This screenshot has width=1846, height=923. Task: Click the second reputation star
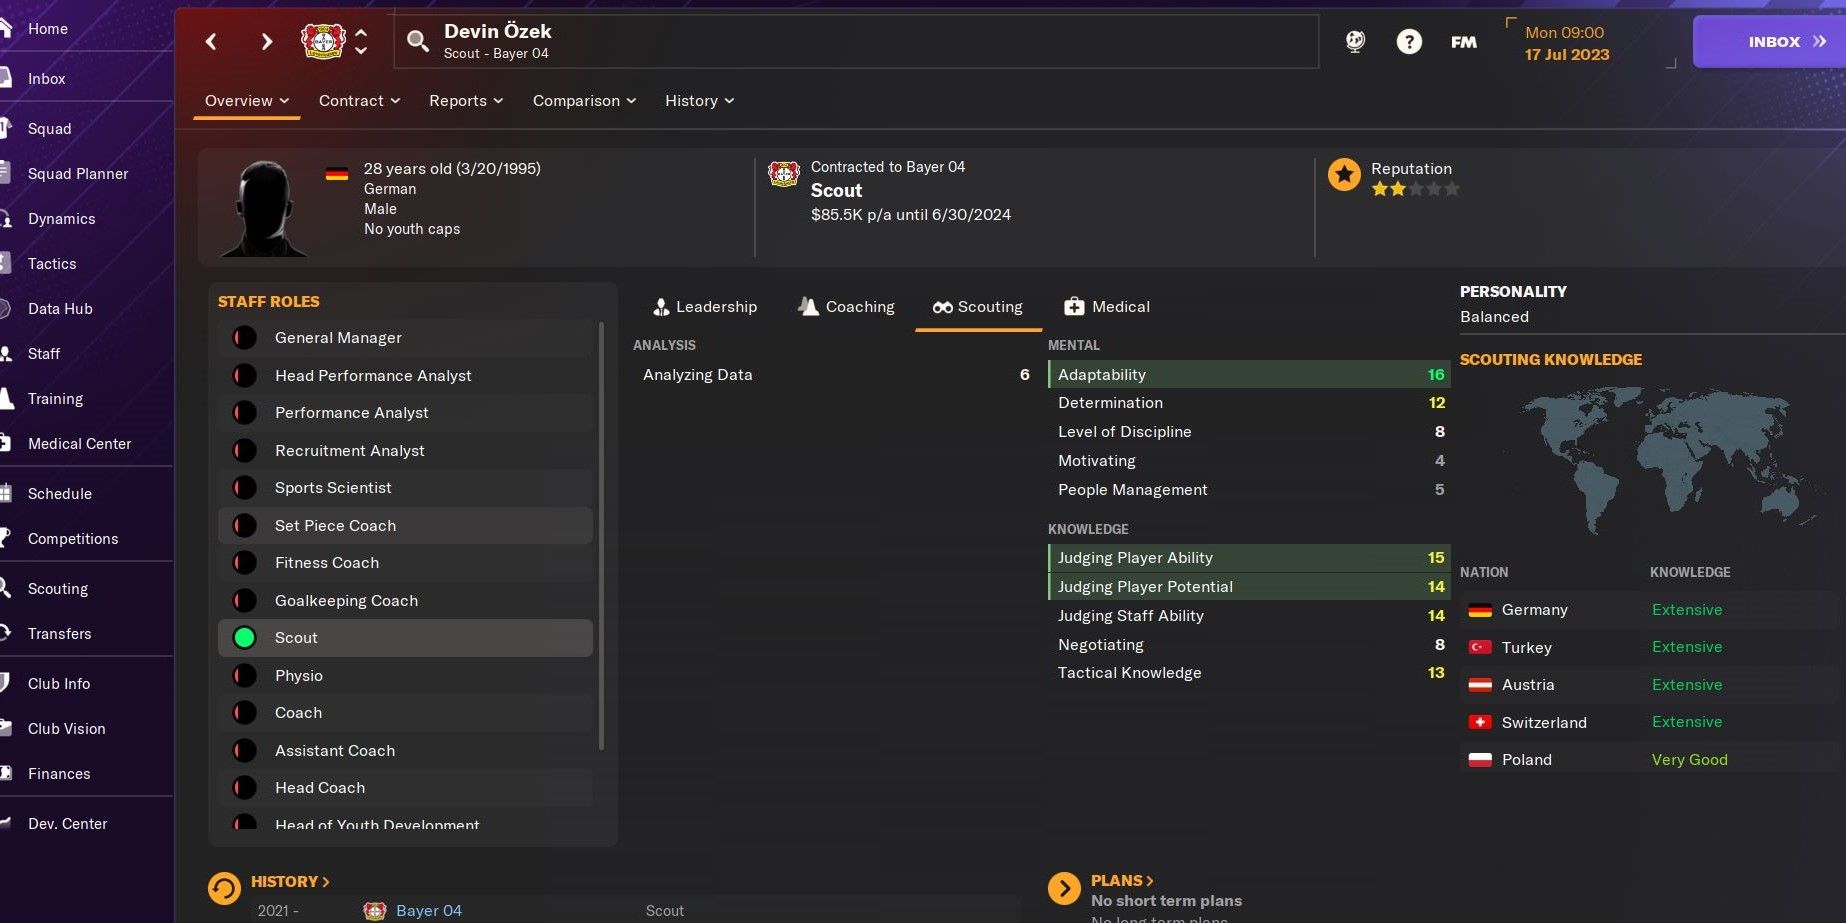[1397, 188]
